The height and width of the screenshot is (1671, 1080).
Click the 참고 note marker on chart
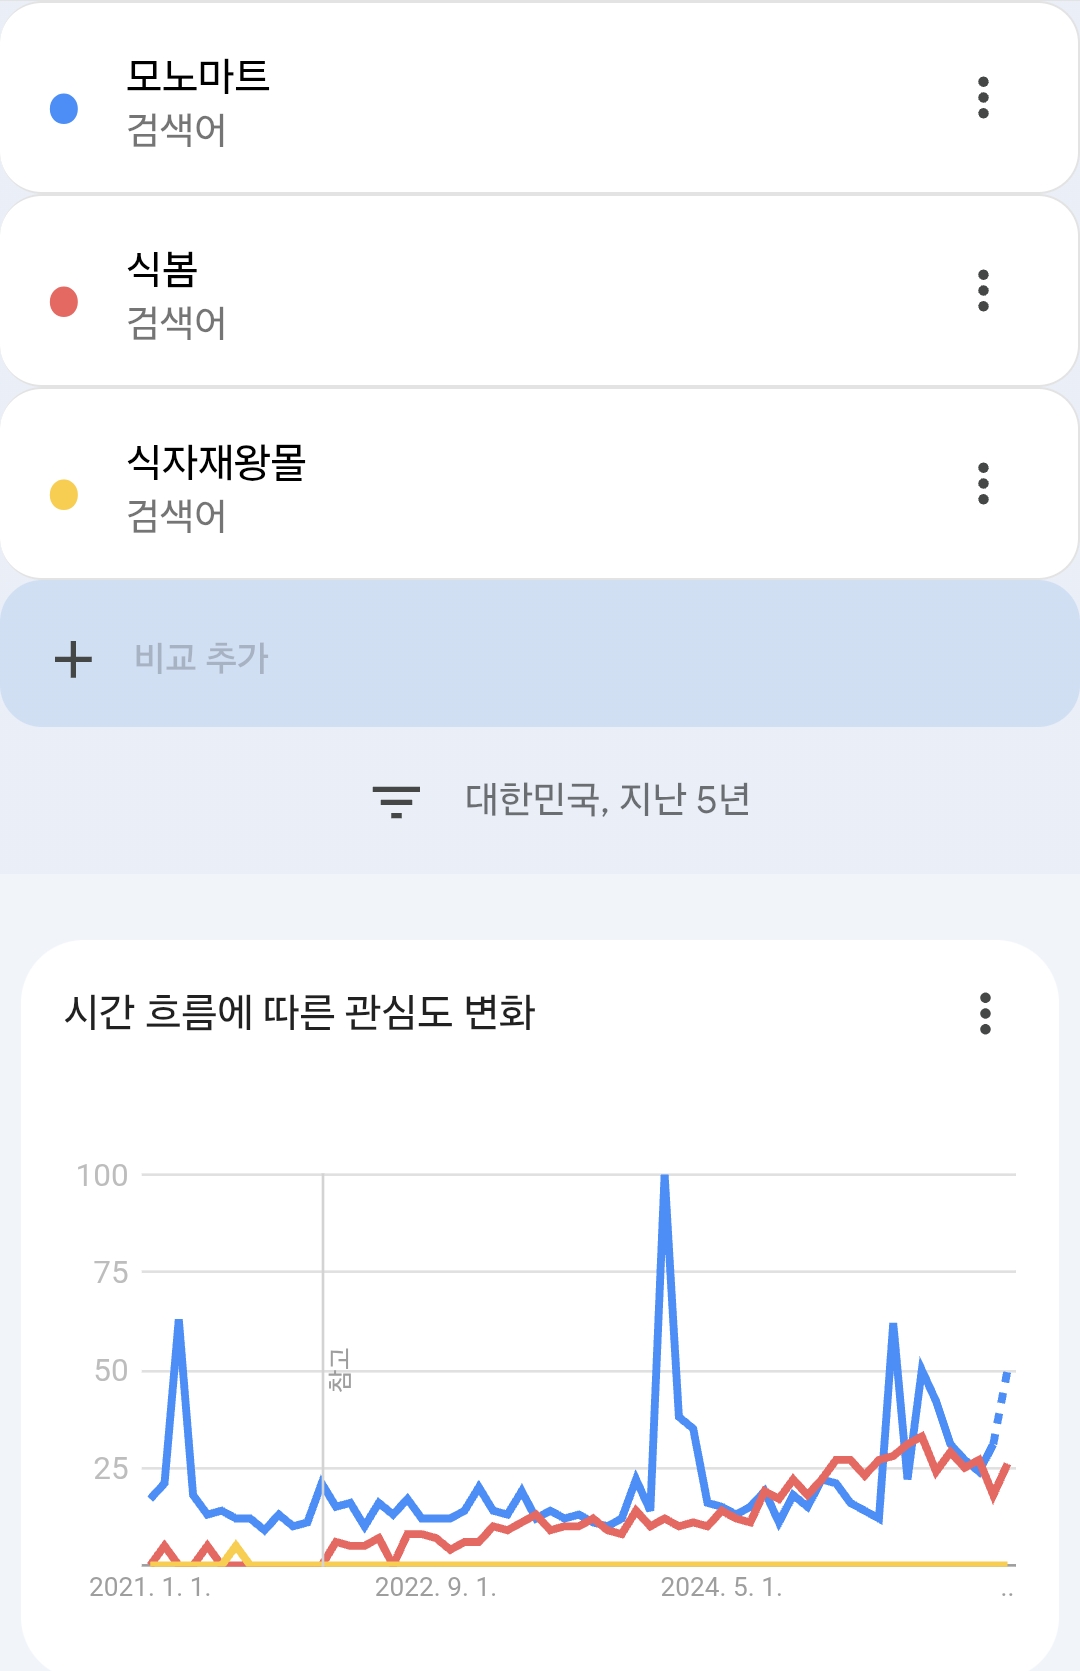pos(339,1369)
